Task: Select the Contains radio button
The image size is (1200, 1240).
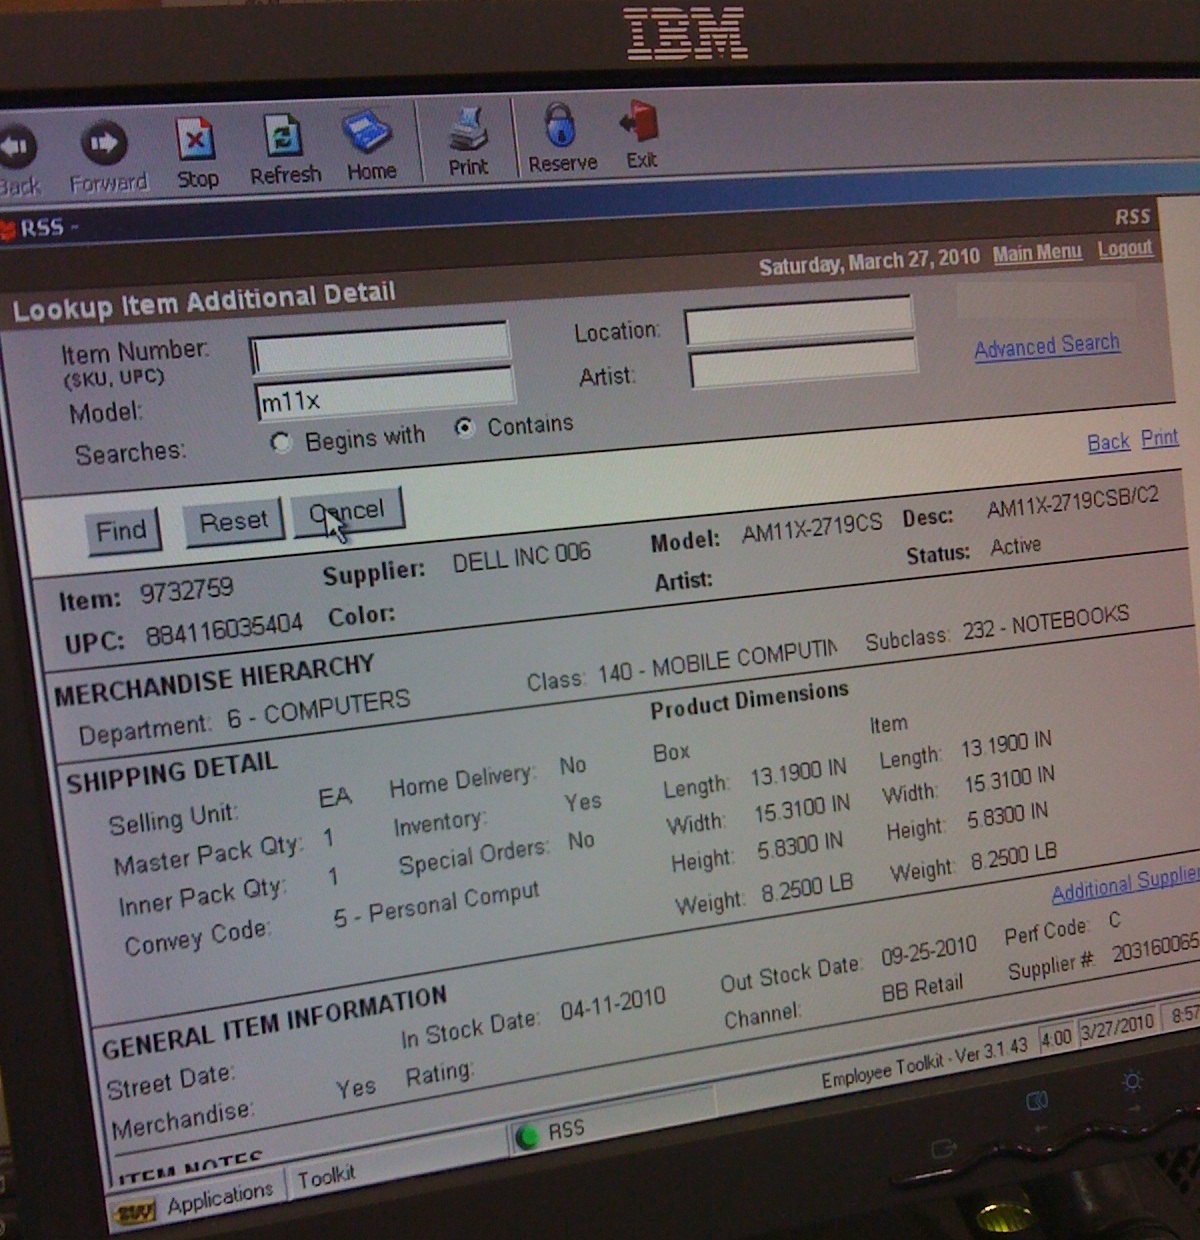Action: pyautogui.click(x=464, y=428)
